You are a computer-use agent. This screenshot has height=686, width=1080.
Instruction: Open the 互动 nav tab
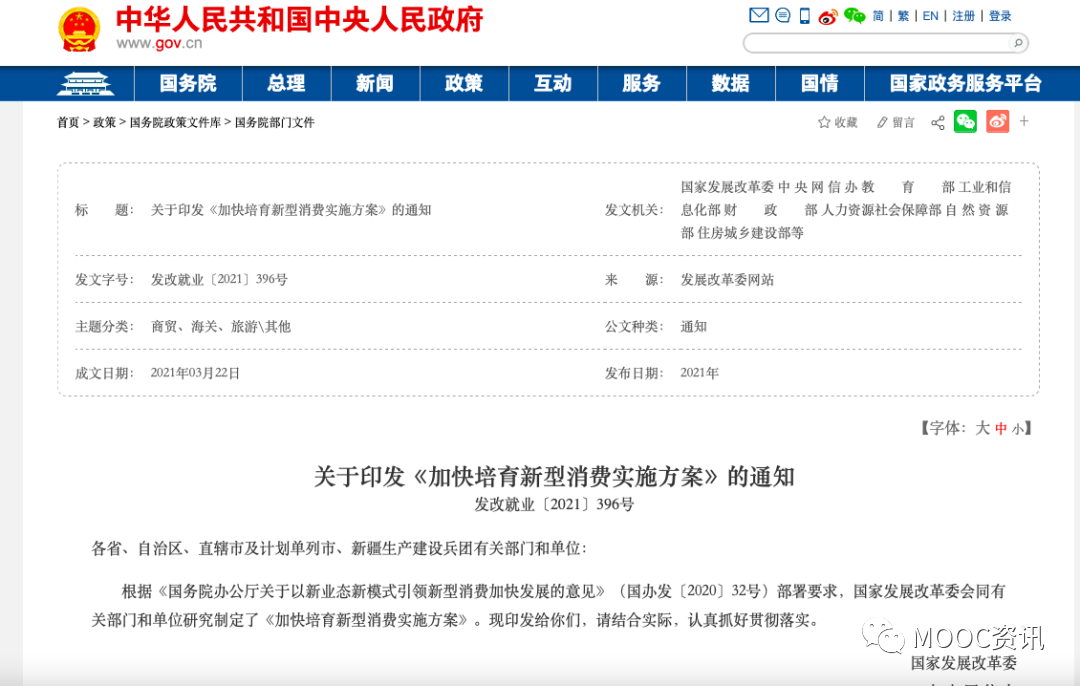click(553, 83)
